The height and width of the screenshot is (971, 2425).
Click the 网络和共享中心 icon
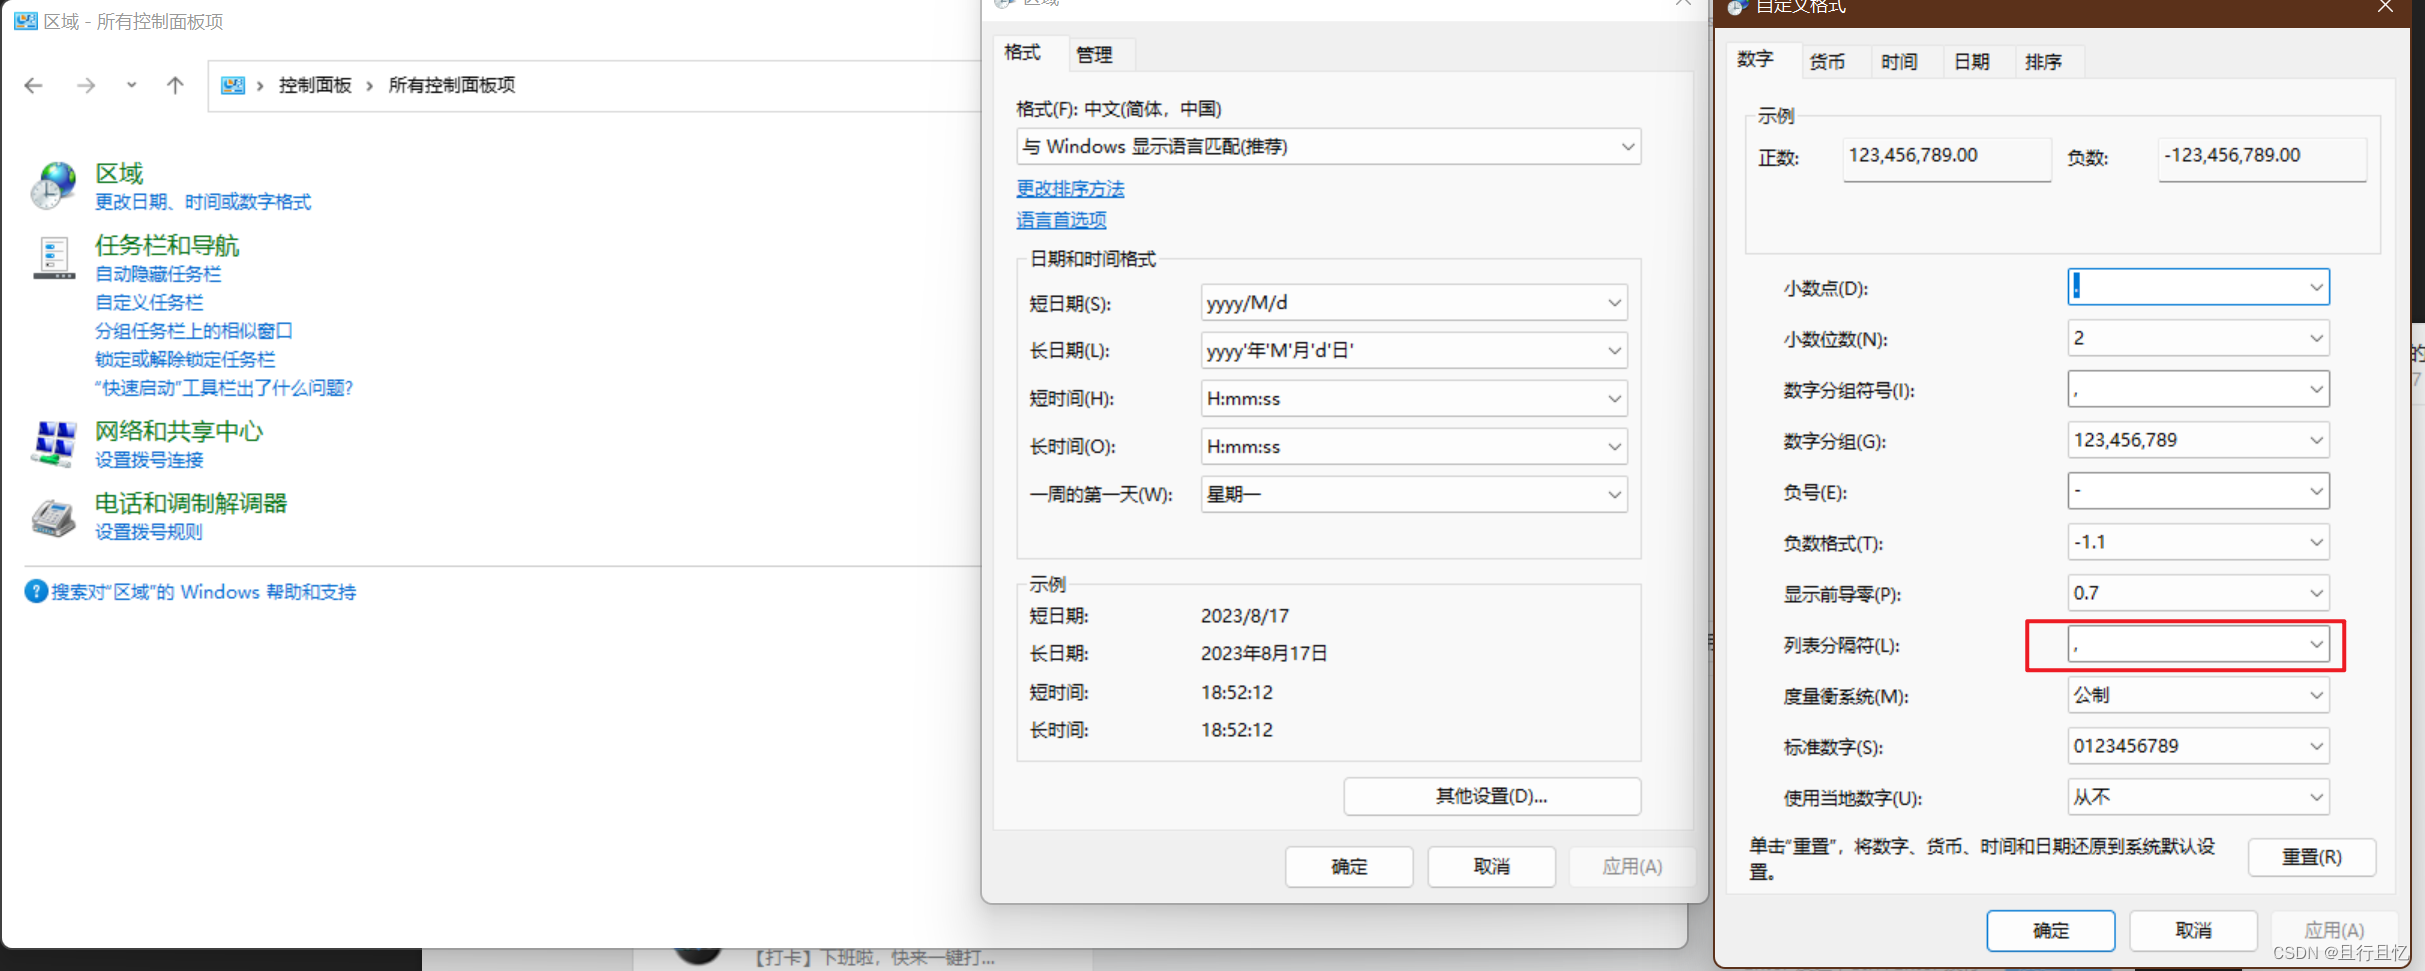pos(53,444)
